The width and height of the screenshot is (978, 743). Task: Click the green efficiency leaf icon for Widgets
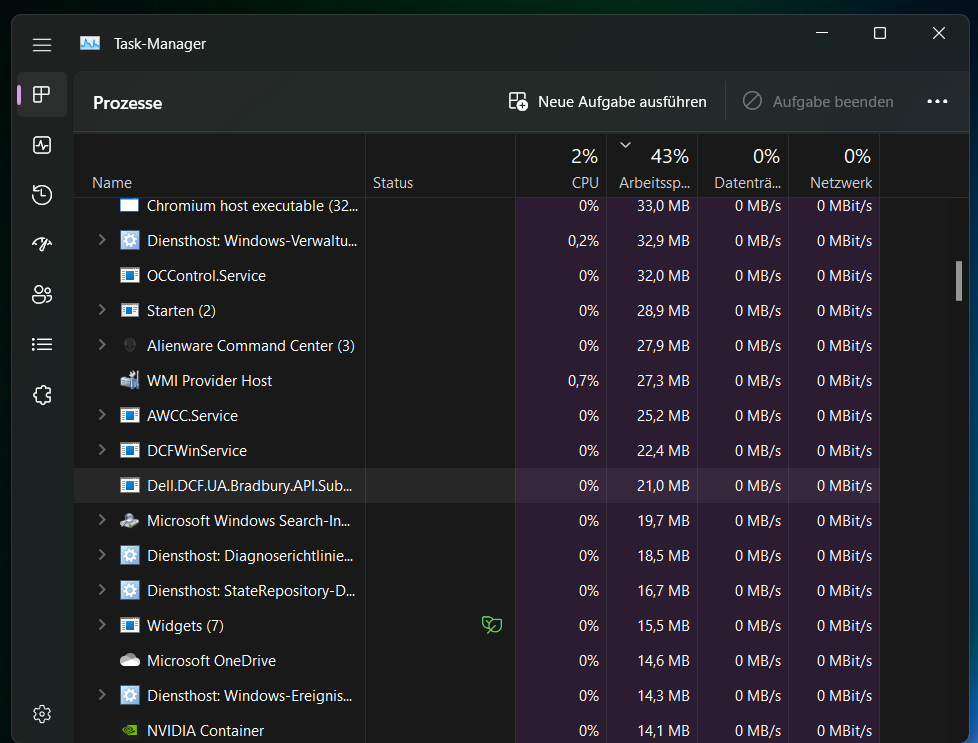(492, 624)
